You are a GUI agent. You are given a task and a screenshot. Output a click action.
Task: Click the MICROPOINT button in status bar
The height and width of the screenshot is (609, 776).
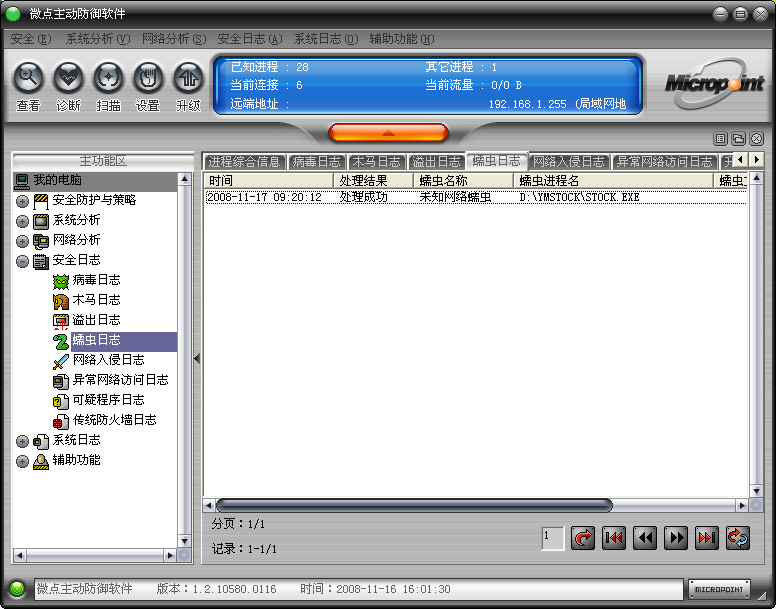(x=719, y=589)
